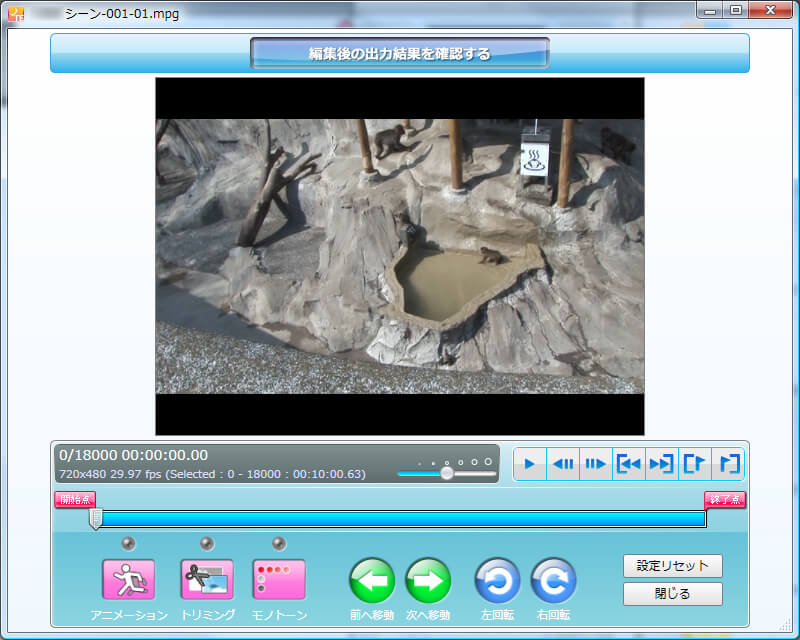This screenshot has width=800, height=640.
Task: Rotate video left with 左回転
Action: coord(497,580)
